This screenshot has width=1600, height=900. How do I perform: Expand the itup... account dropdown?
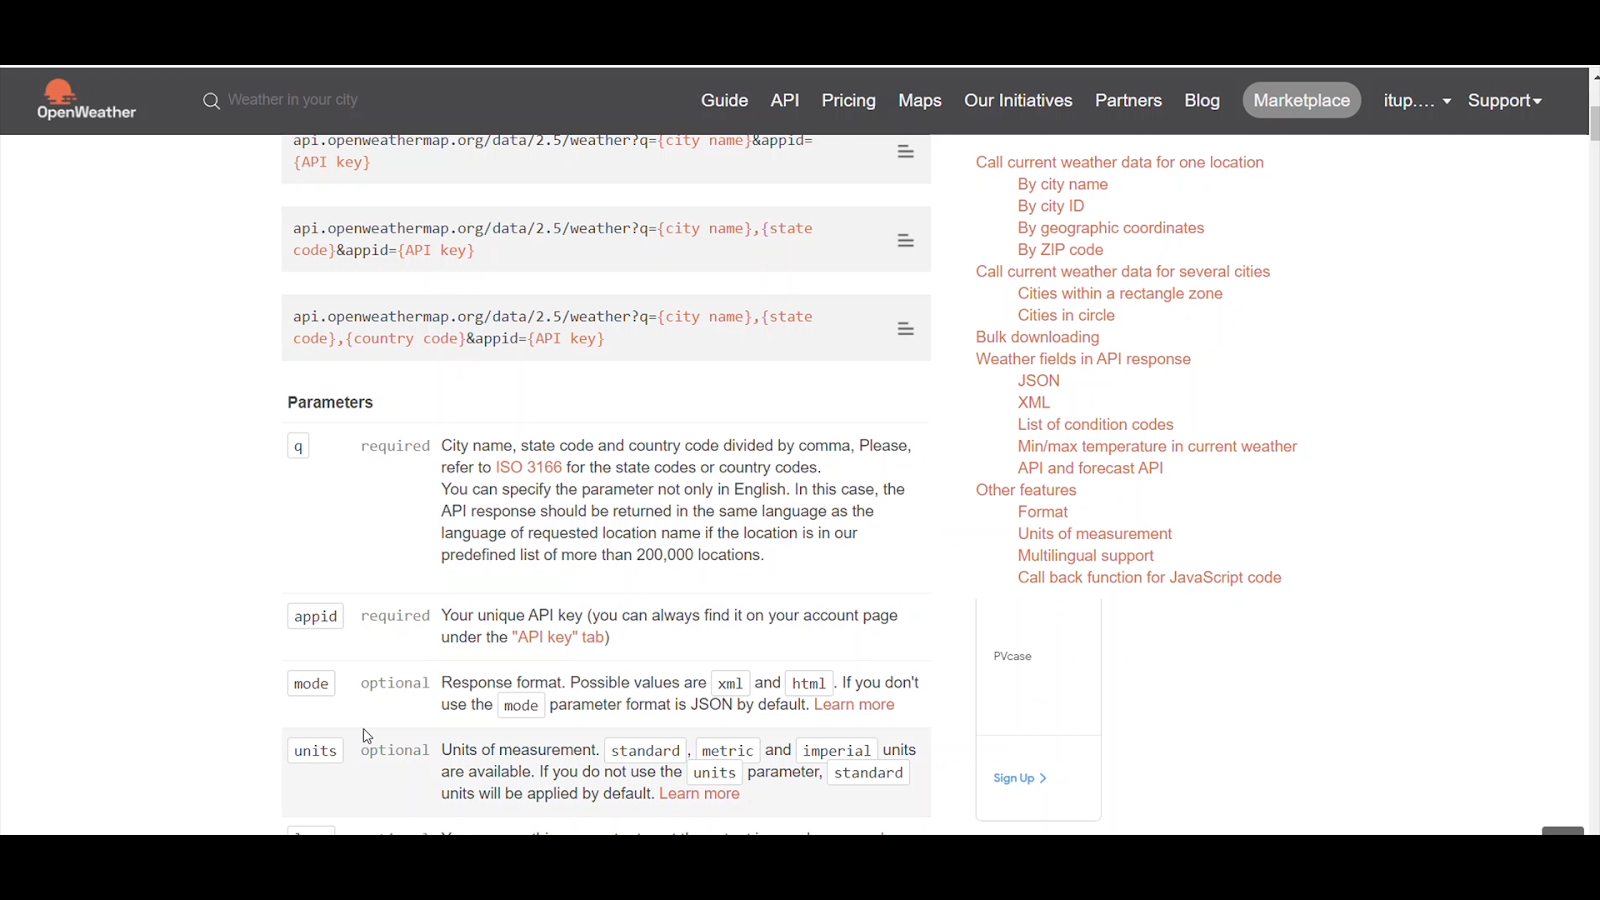(1417, 101)
